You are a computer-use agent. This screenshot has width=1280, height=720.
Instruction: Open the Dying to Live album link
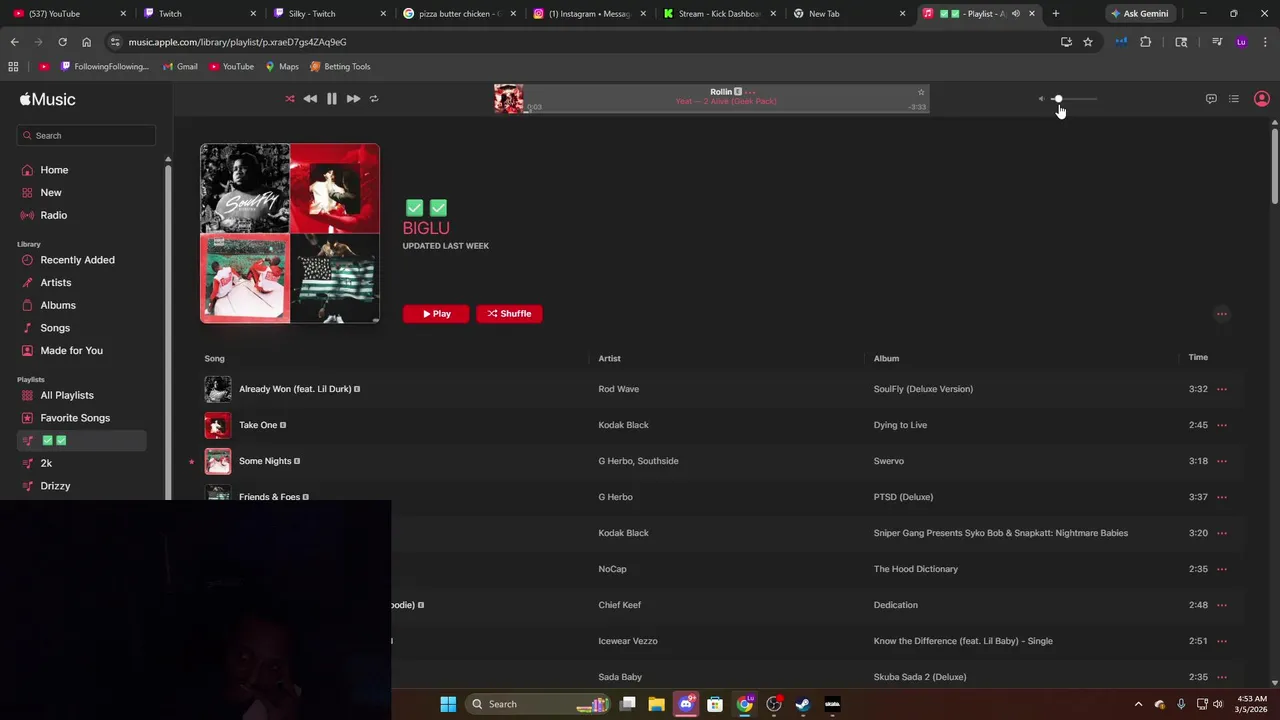tap(900, 425)
